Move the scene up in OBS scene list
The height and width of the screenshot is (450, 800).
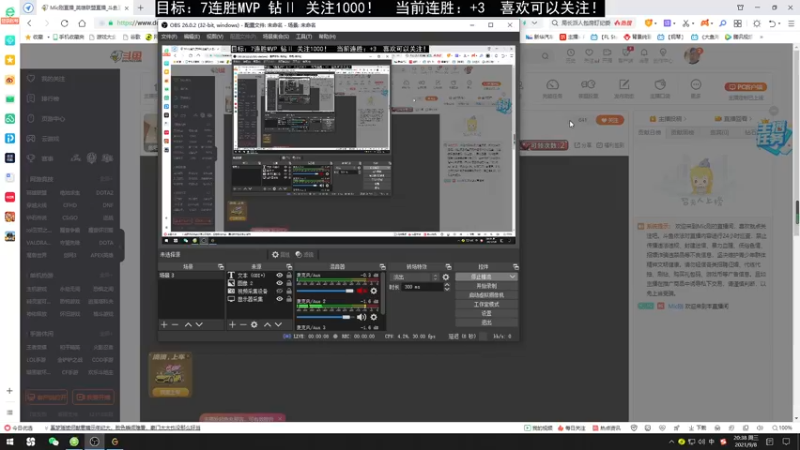[188, 324]
